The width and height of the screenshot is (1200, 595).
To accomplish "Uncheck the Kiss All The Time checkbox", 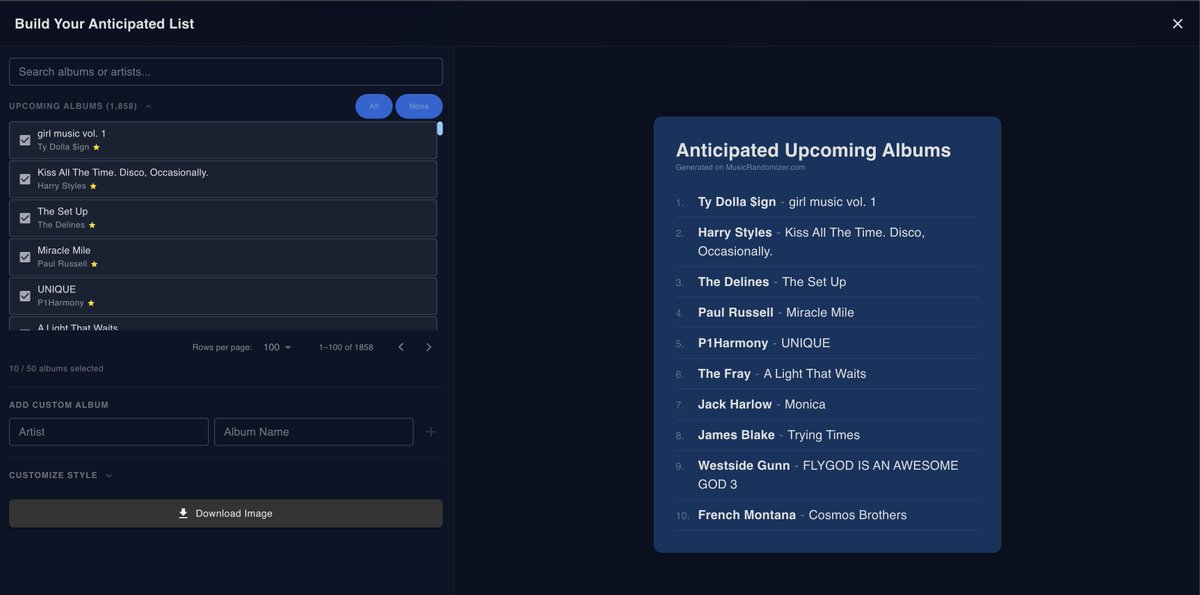I will pos(25,179).
